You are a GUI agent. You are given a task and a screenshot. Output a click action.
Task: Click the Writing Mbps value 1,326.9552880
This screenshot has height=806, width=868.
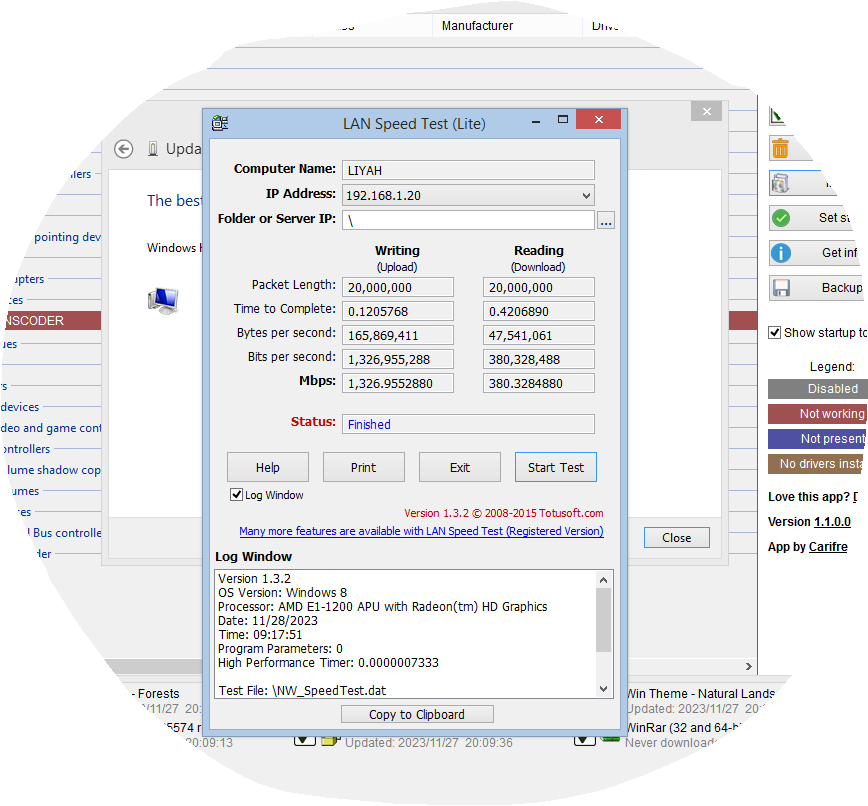pos(398,383)
